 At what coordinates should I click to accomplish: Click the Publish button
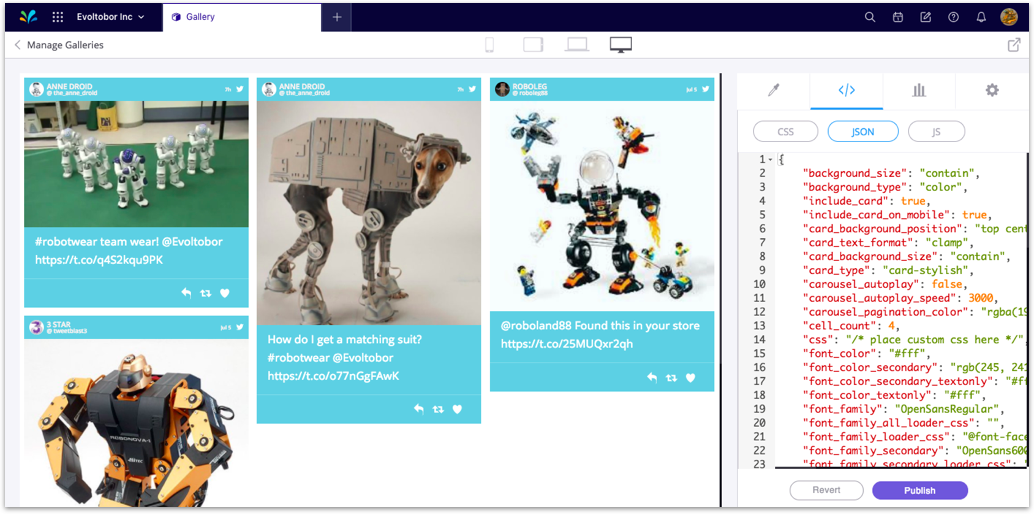pos(920,490)
